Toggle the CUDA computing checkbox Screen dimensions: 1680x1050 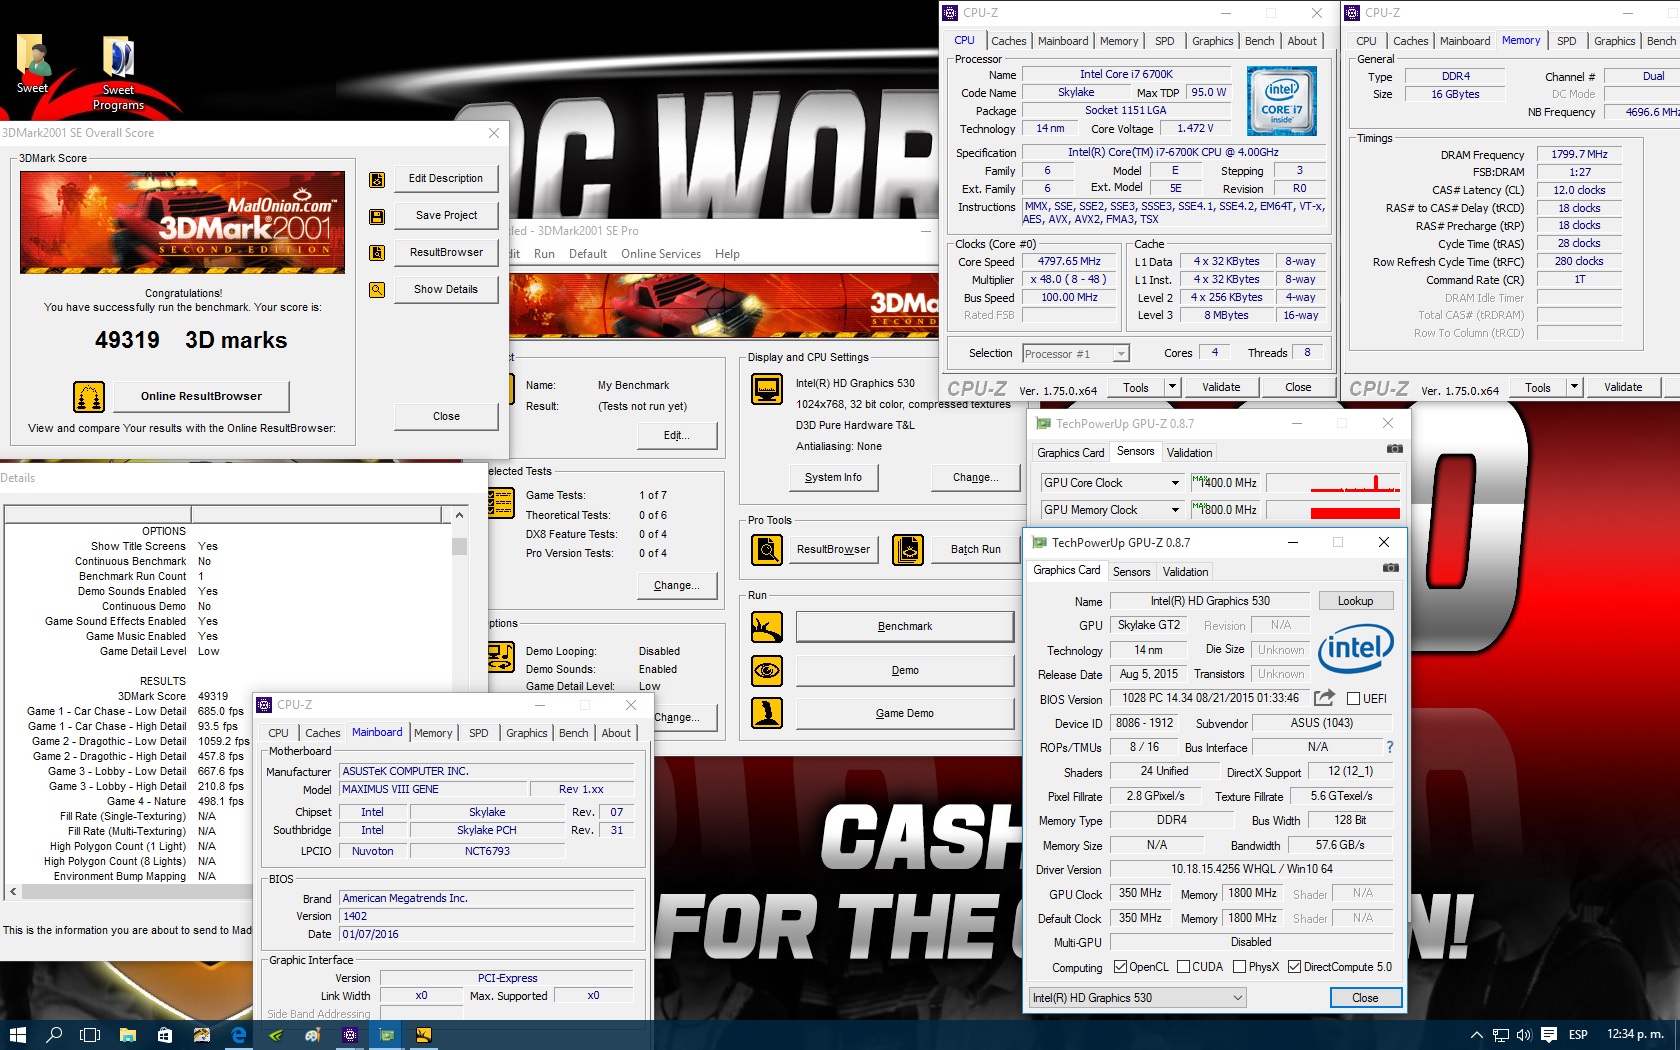tap(1184, 967)
